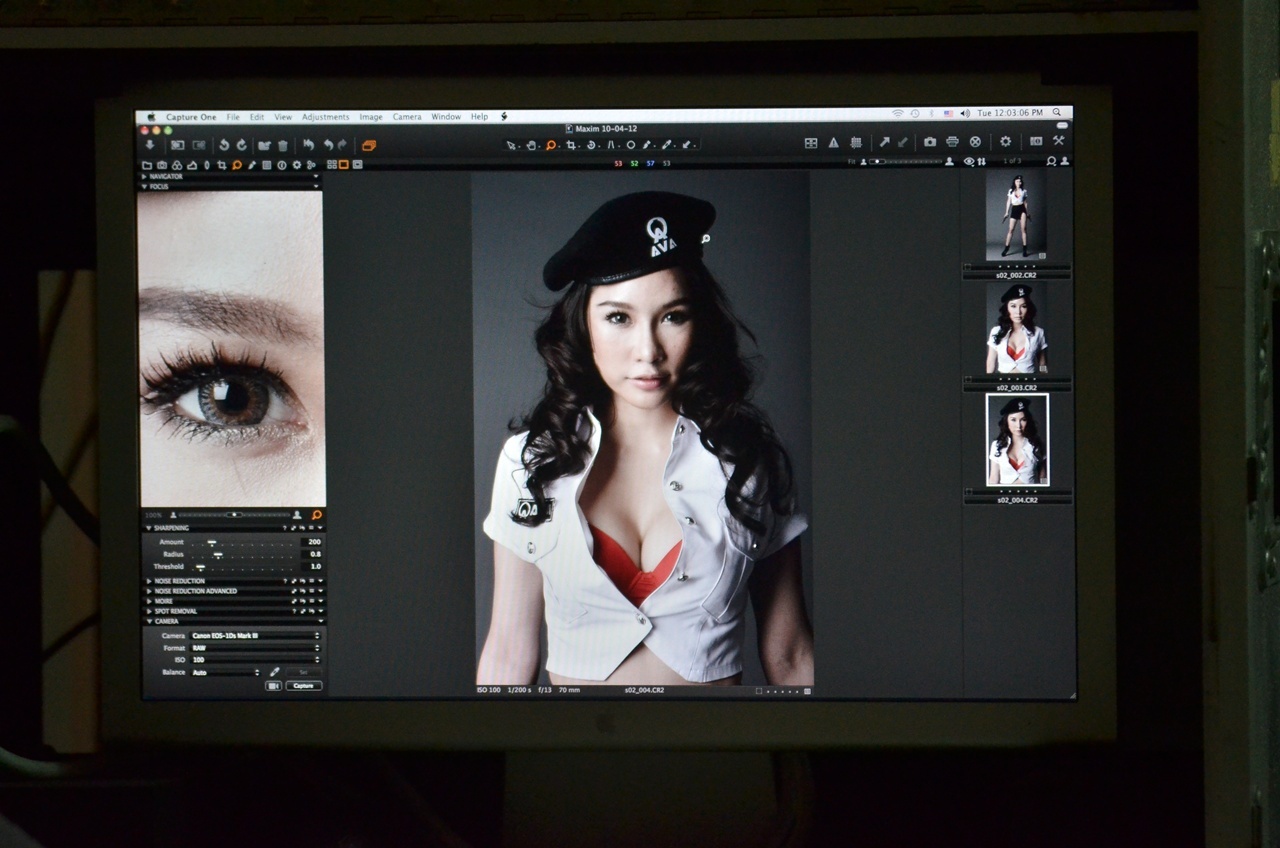Screen dimensions: 1280x848
Task: Open the Output gear tool tab
Action: point(297,165)
